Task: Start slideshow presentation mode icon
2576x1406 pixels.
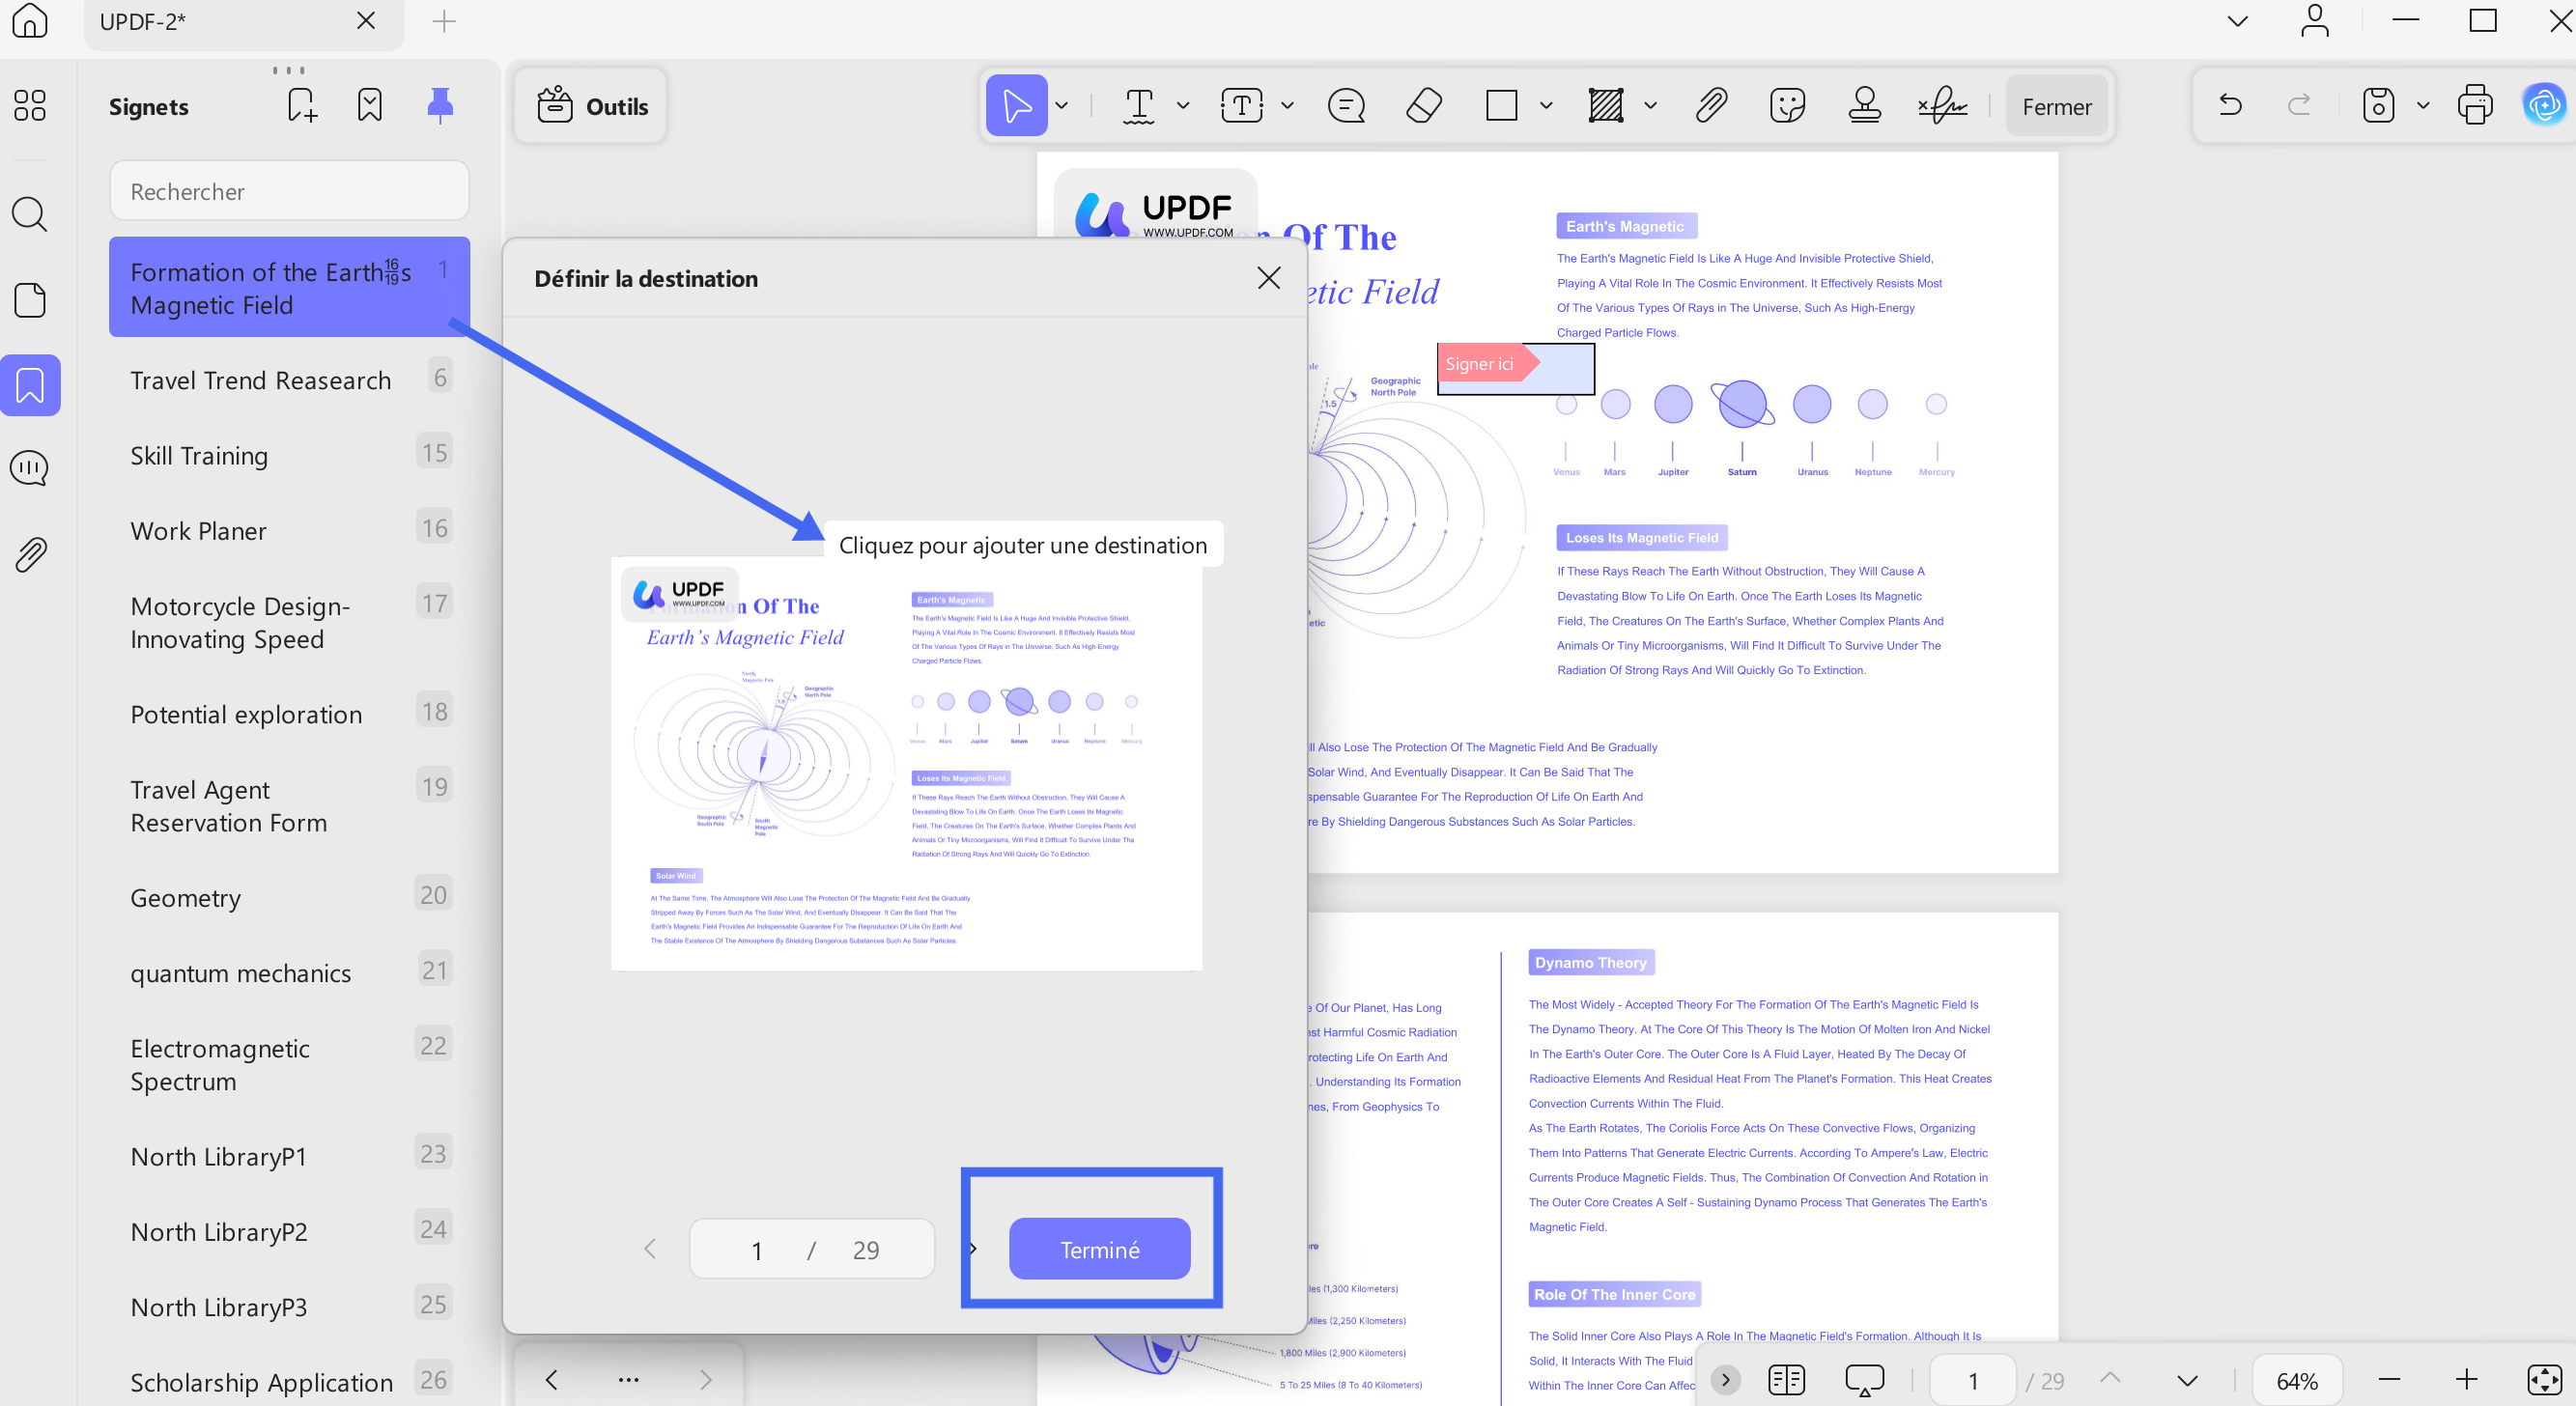Action: click(1864, 1380)
